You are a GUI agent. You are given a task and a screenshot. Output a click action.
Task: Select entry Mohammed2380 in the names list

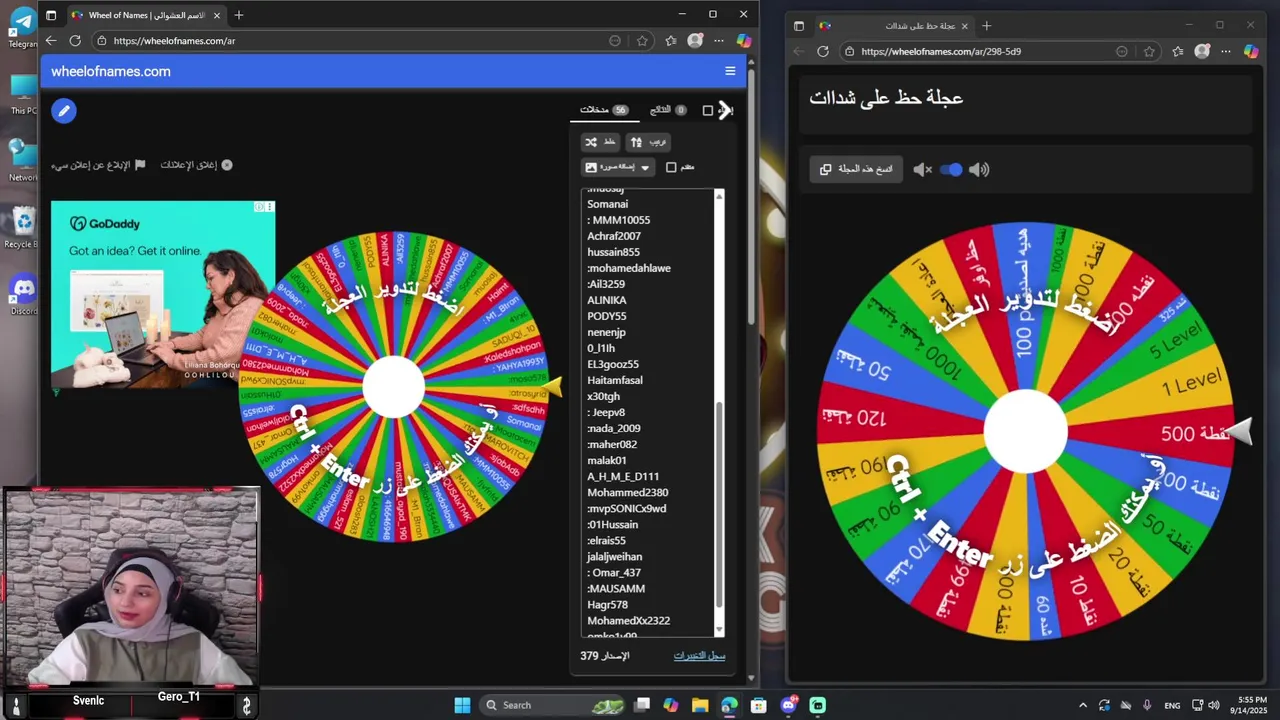point(627,492)
